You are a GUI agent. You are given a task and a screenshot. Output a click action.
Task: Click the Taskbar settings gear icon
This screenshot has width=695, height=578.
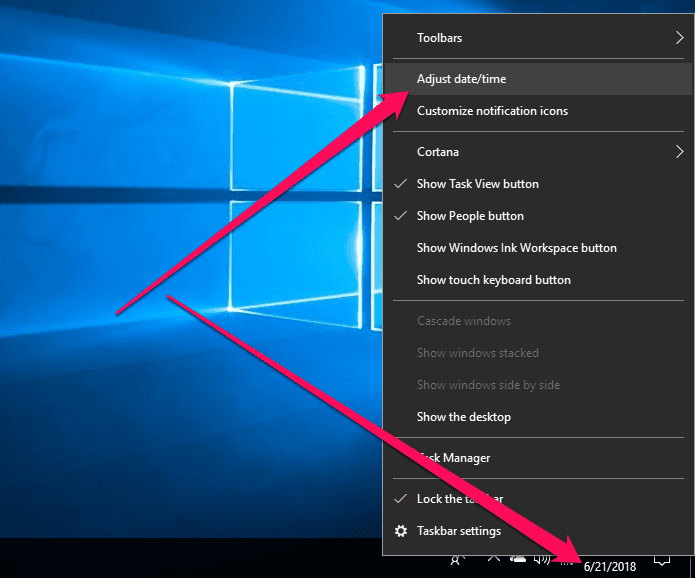[x=401, y=531]
